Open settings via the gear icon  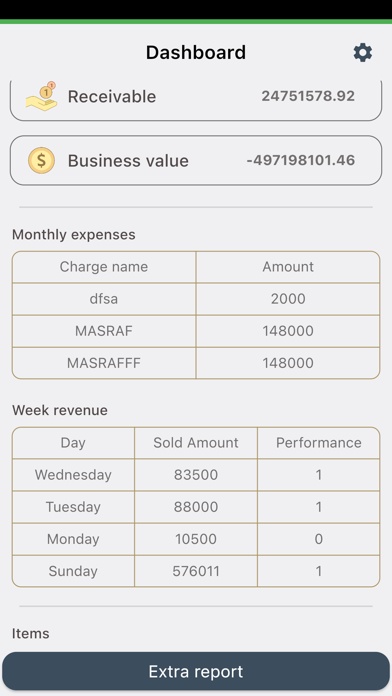pos(363,53)
